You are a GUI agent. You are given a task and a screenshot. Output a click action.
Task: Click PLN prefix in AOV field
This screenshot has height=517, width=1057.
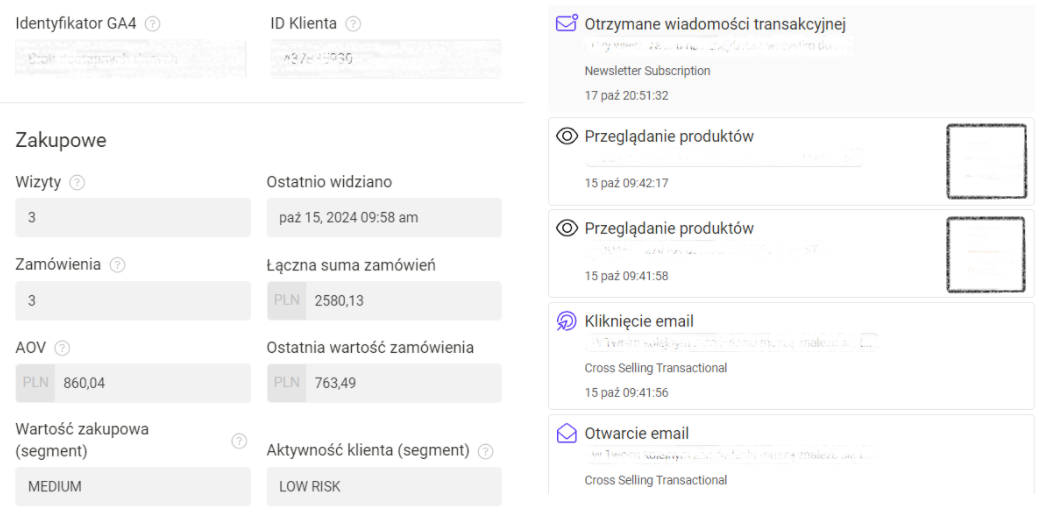(36, 383)
